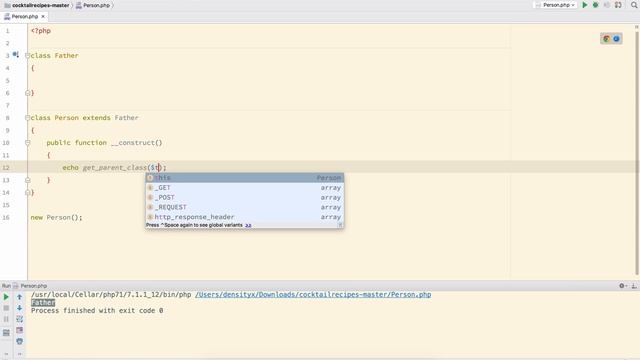The height and width of the screenshot is (360, 640).
Task: Collapse the class Person fold marker
Action: coord(27,118)
